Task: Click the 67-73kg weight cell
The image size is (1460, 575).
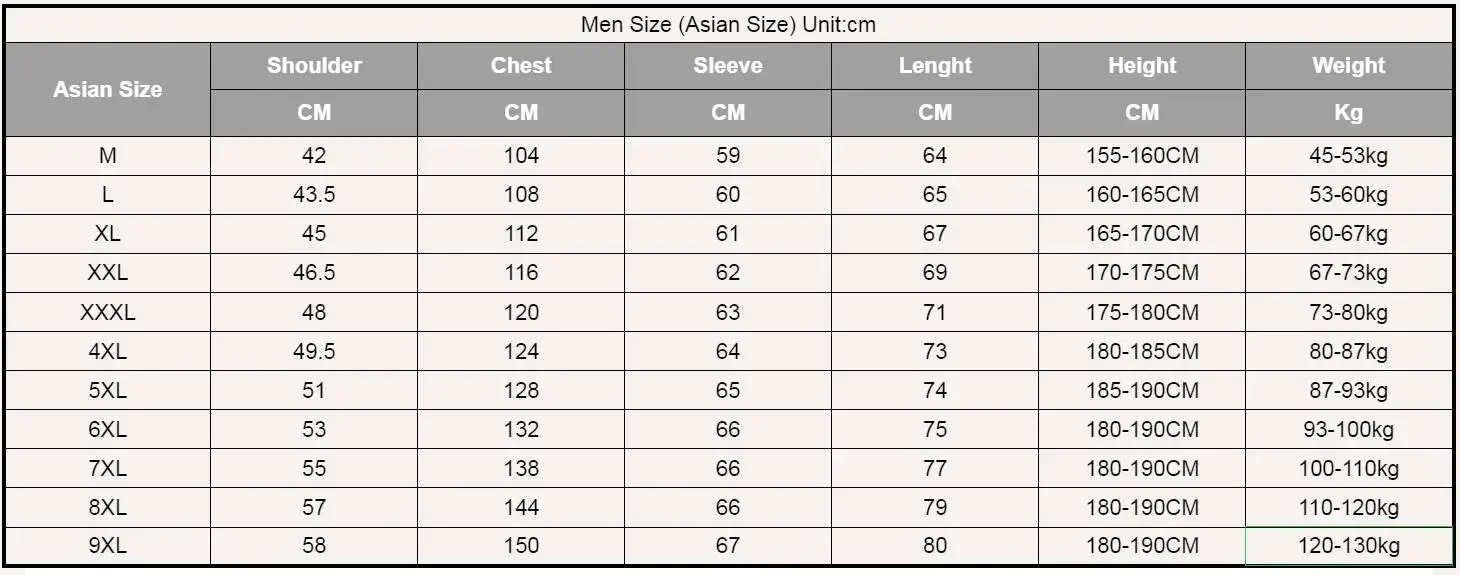Action: [1349, 273]
